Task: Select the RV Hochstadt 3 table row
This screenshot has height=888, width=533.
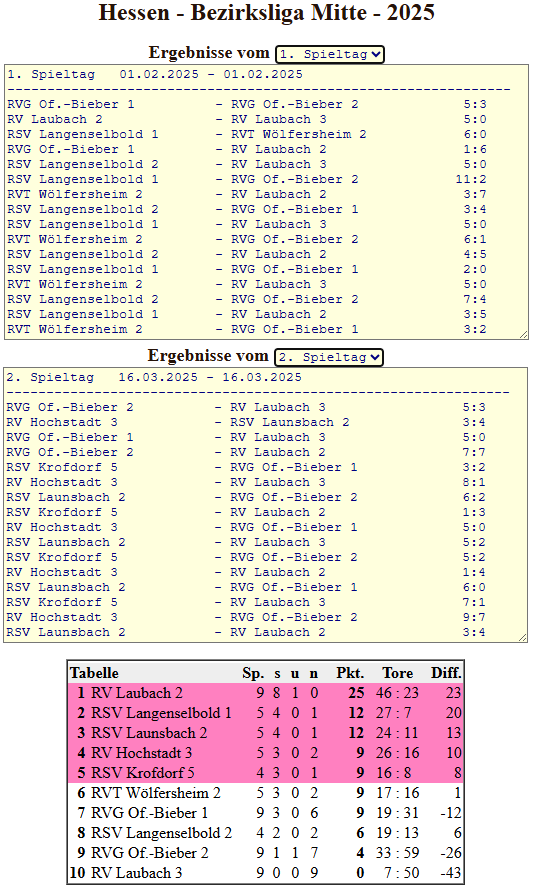Action: coord(266,753)
